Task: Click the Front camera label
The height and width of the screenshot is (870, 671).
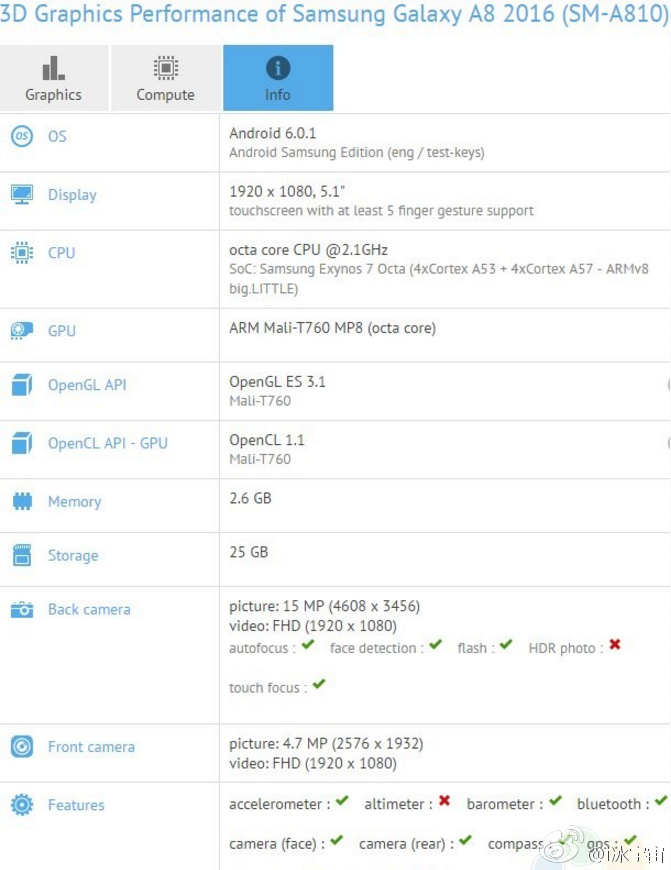Action: 91,747
